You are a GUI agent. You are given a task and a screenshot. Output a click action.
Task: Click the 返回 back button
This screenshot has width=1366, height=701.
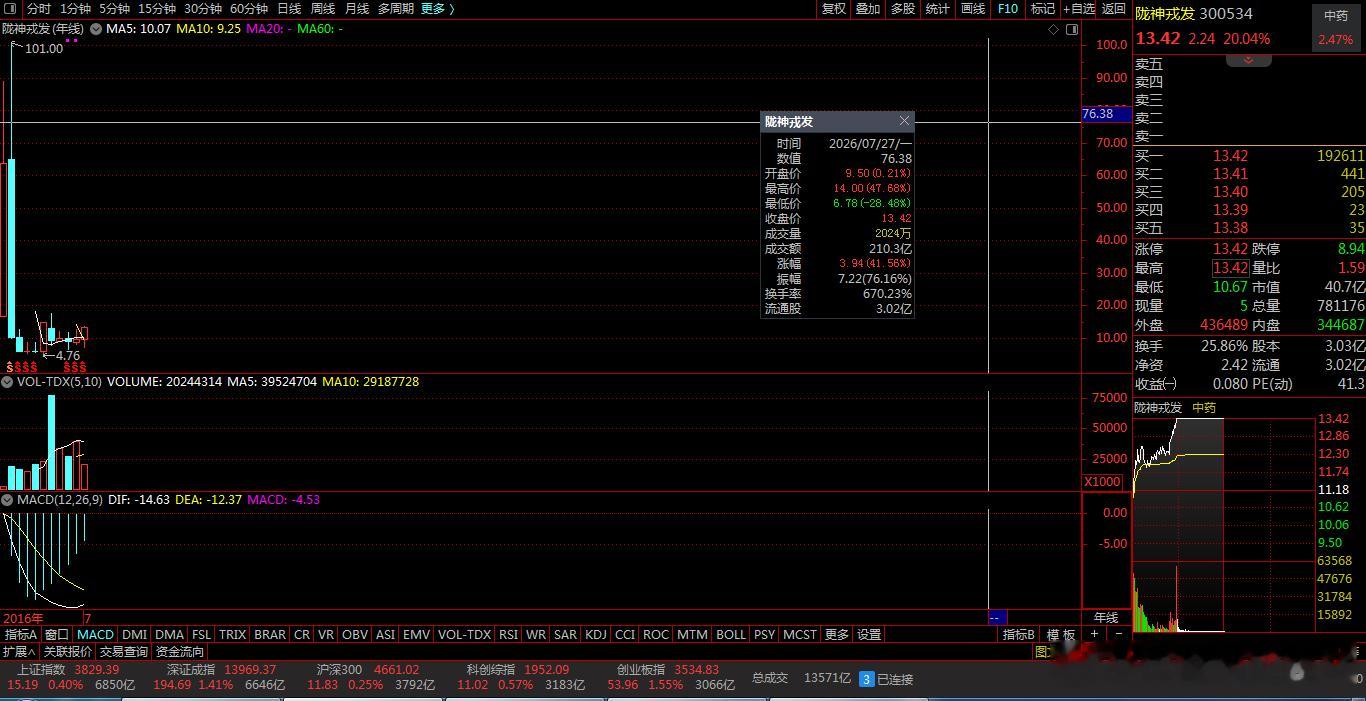(x=1114, y=9)
